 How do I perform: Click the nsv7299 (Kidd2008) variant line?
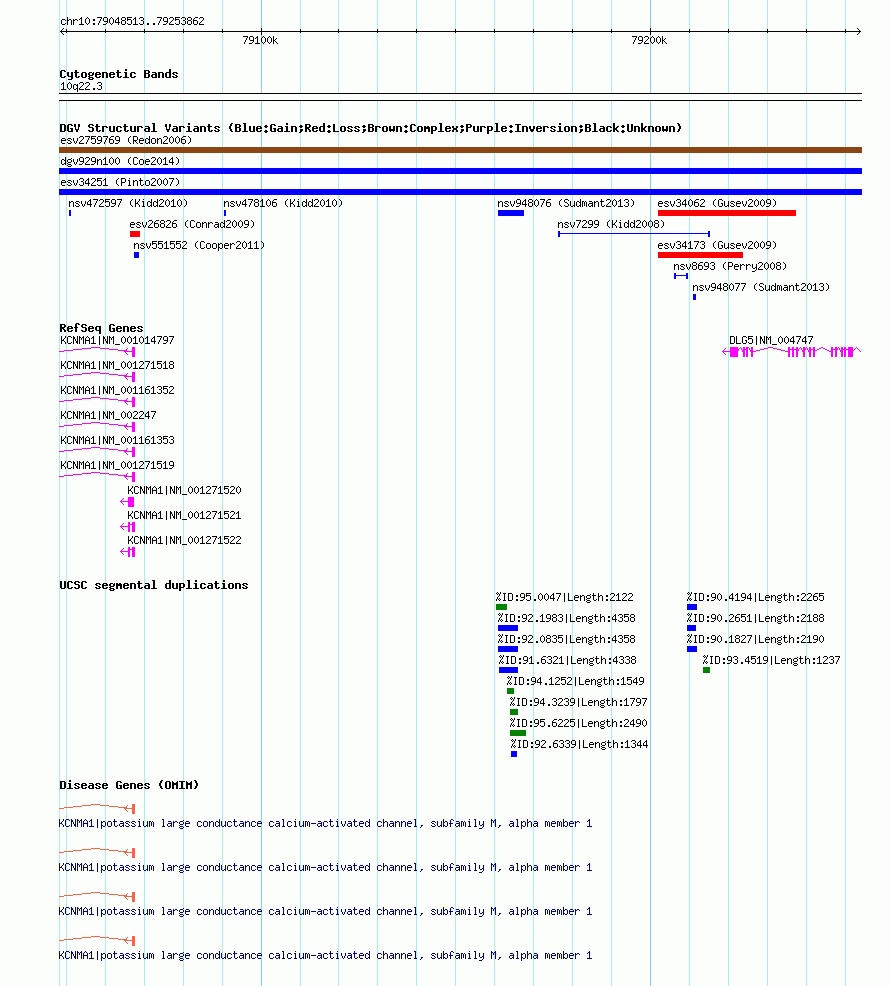pos(634,234)
